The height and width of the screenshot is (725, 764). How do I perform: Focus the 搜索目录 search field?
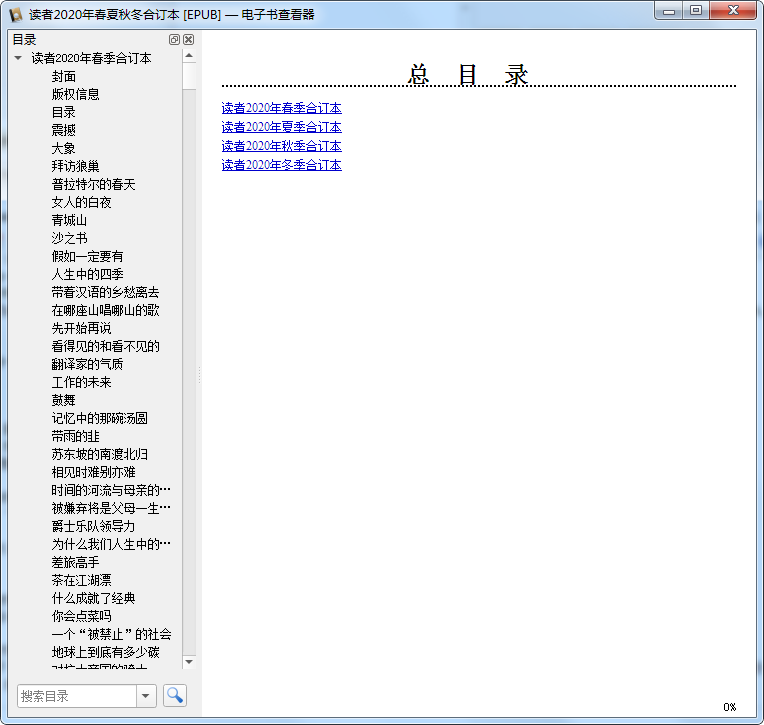77,696
